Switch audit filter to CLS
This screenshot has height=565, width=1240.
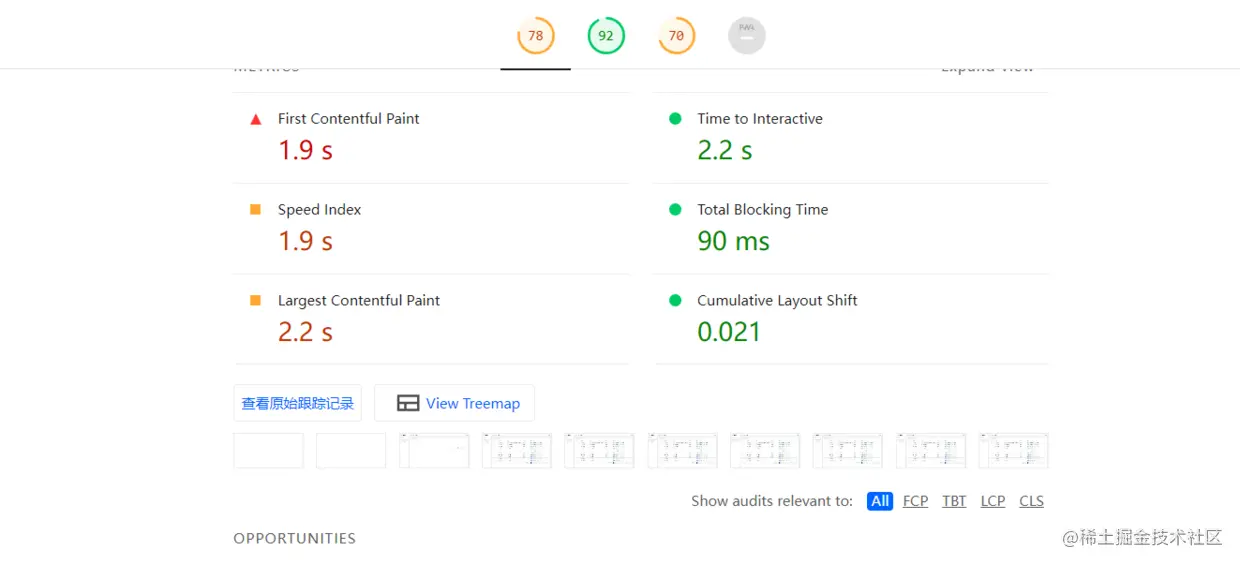[x=1031, y=501]
